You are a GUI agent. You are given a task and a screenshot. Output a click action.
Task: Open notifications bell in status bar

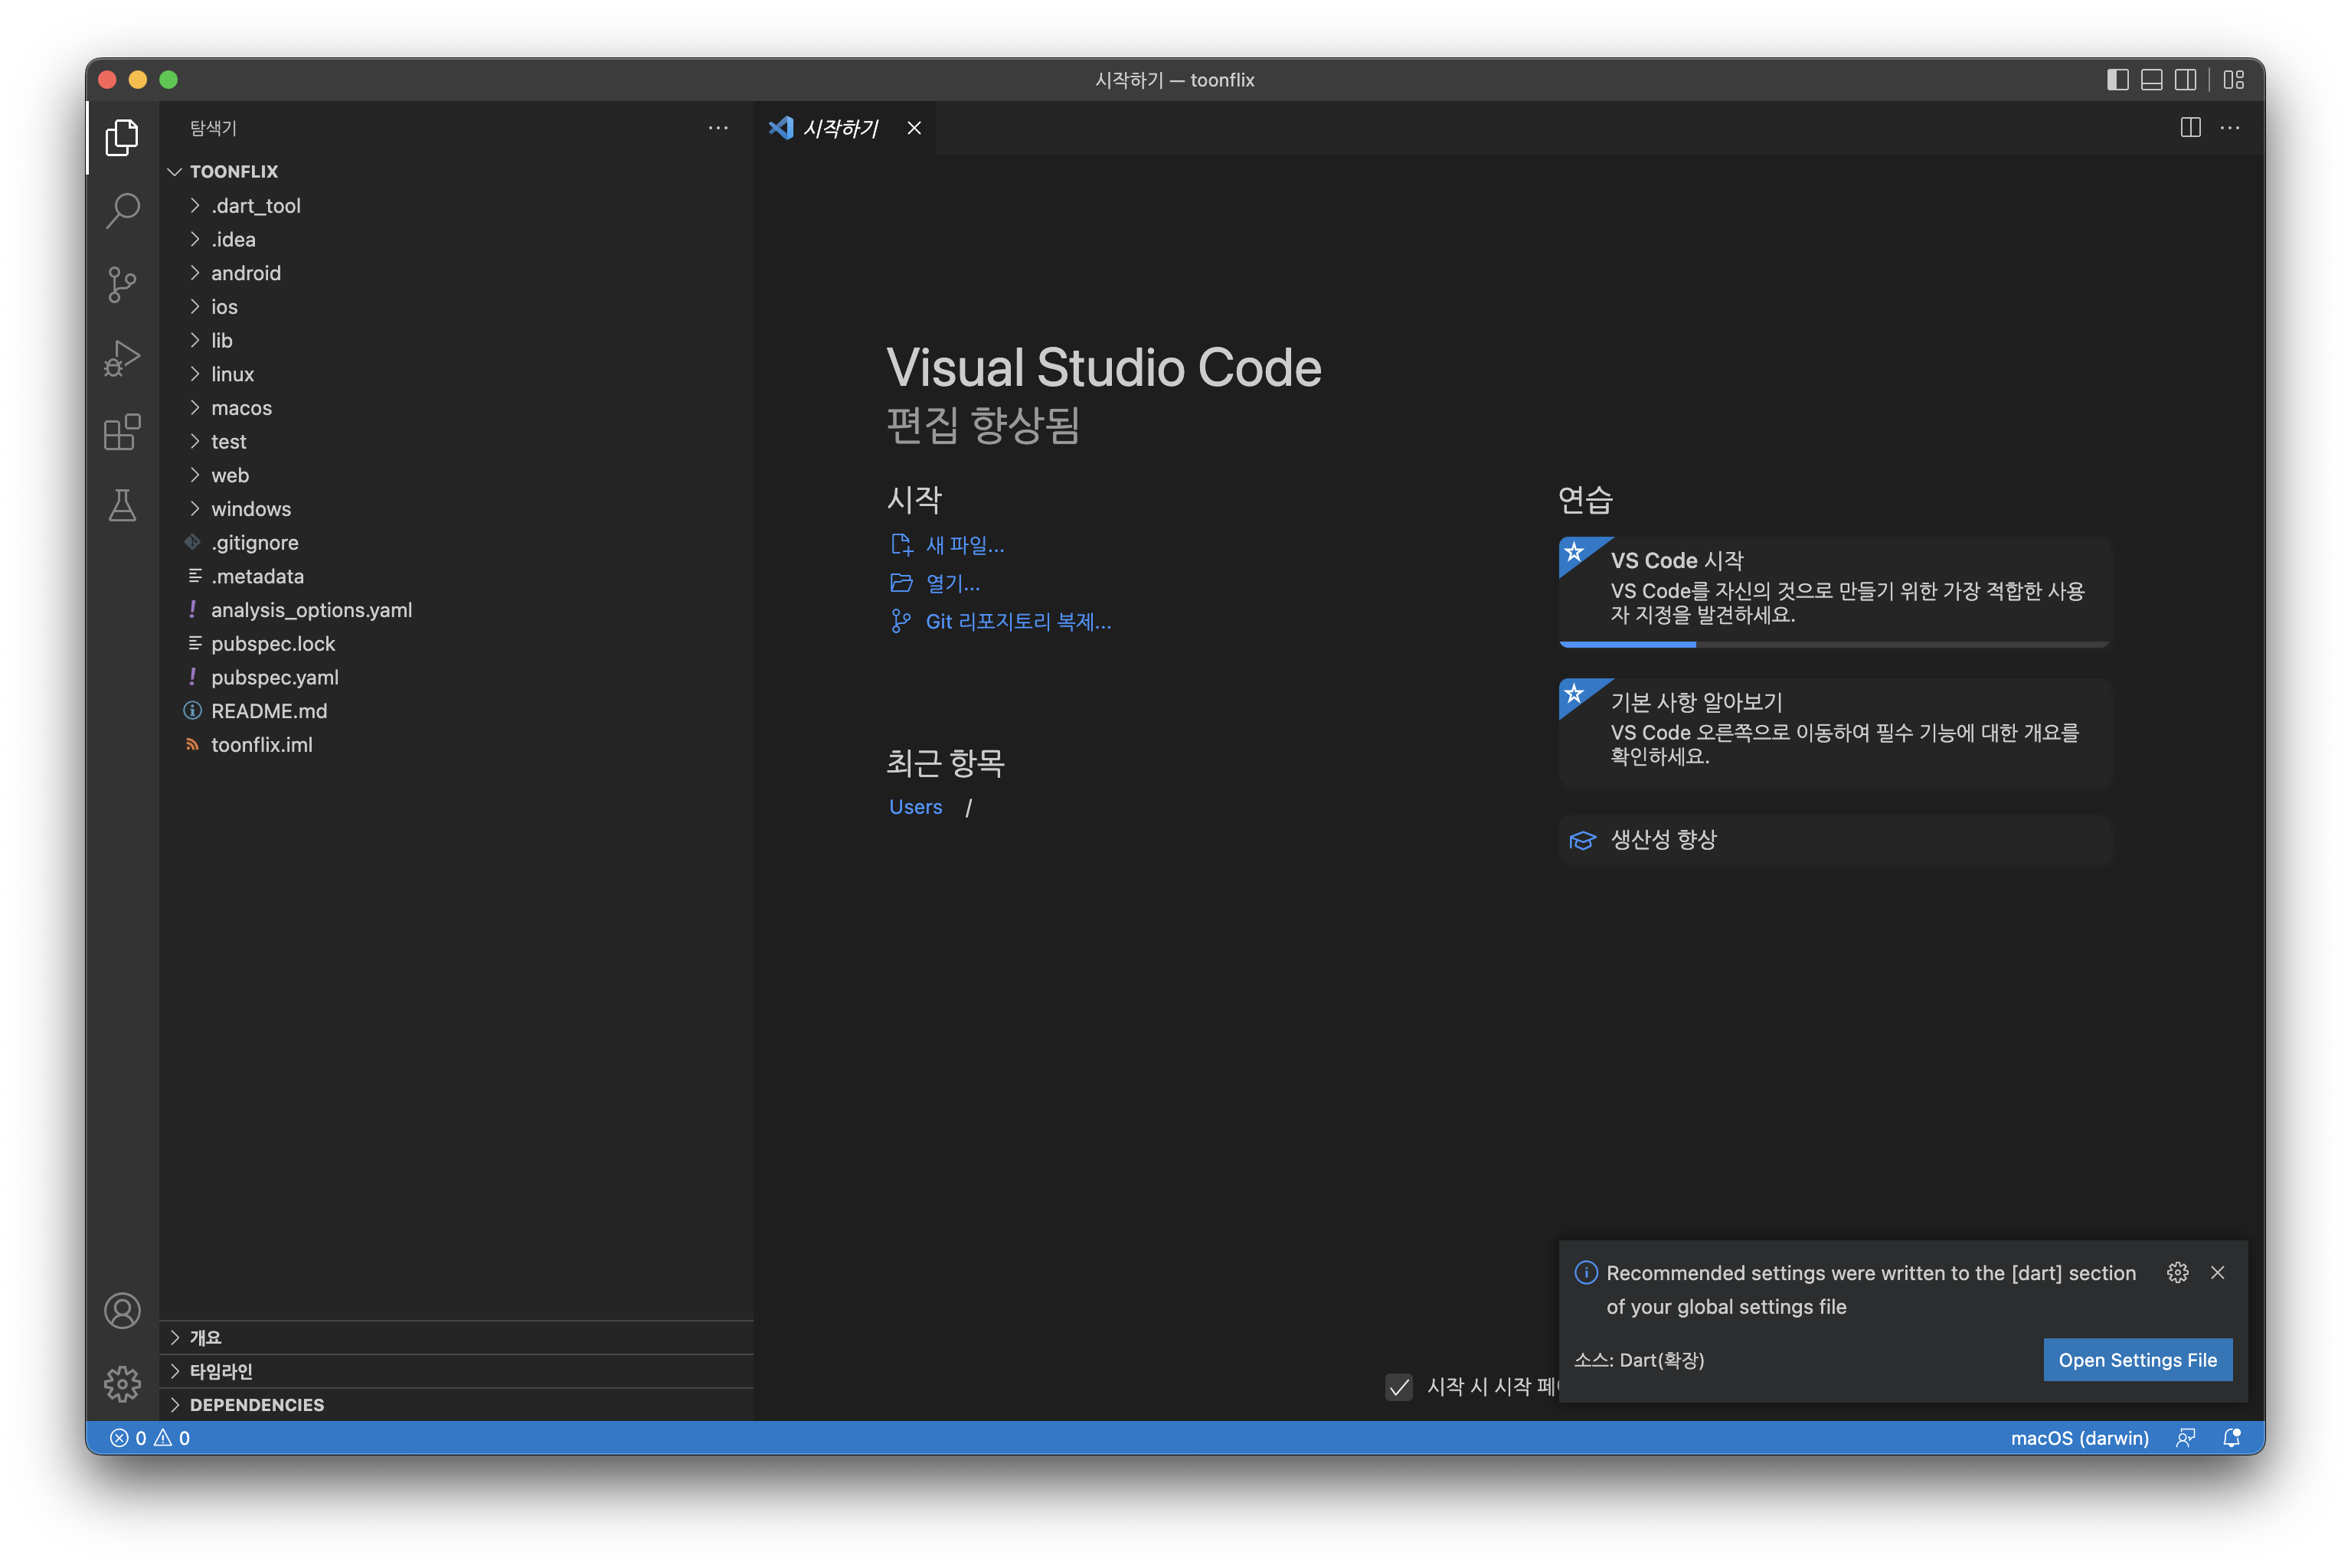point(2231,1438)
